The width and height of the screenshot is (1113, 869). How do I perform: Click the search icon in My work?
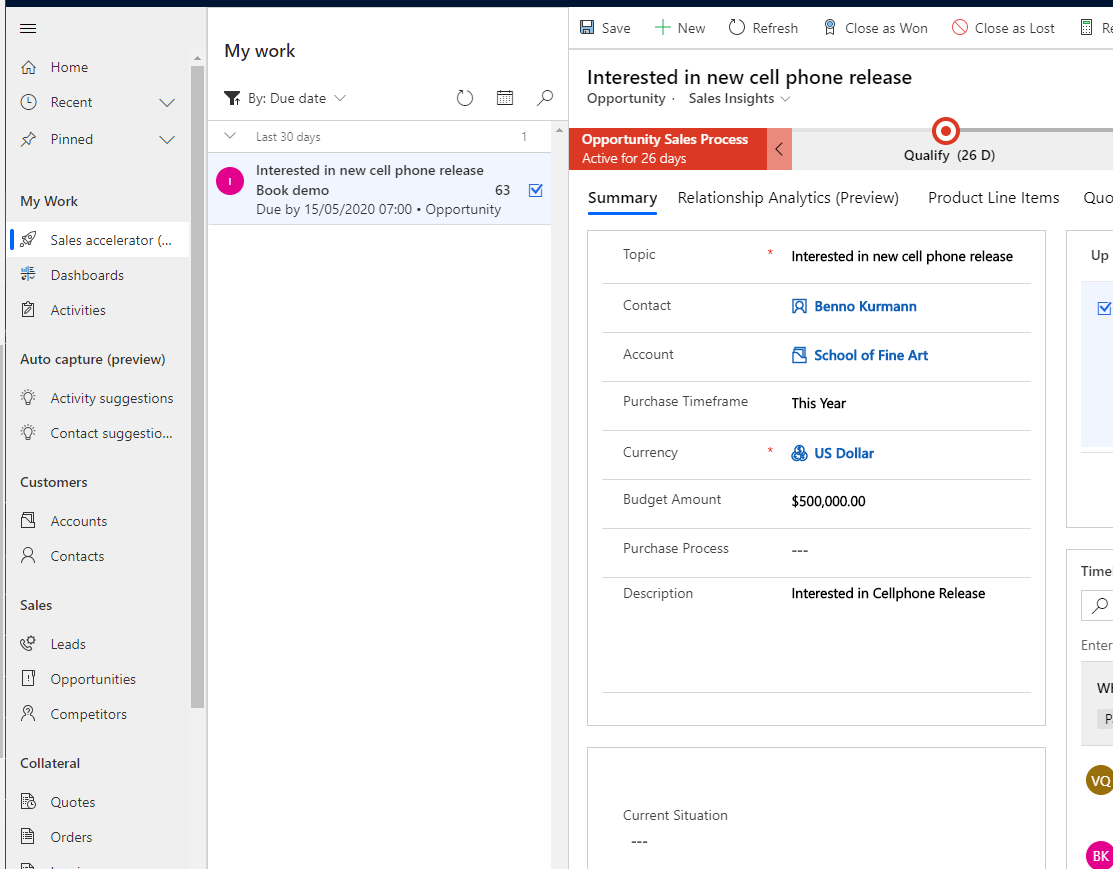tap(545, 98)
